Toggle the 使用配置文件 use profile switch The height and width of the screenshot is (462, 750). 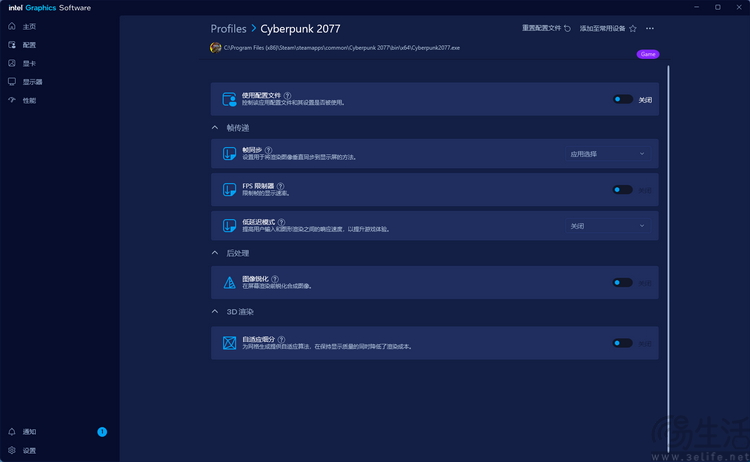(x=623, y=99)
